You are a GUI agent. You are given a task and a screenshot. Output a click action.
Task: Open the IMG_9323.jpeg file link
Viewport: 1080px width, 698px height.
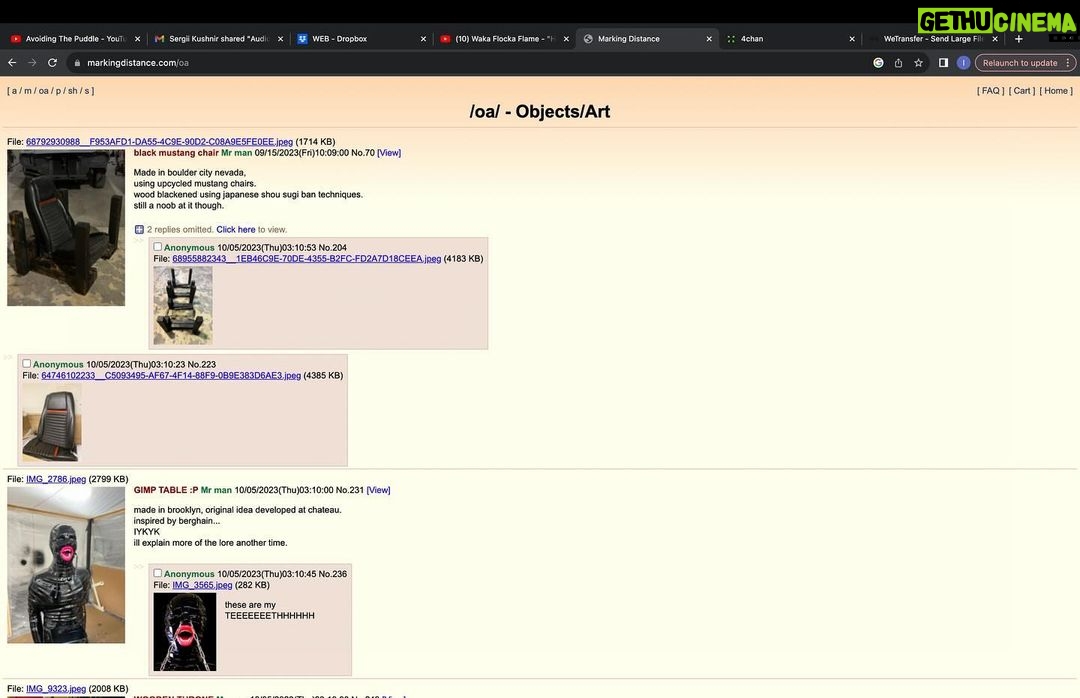(56, 688)
